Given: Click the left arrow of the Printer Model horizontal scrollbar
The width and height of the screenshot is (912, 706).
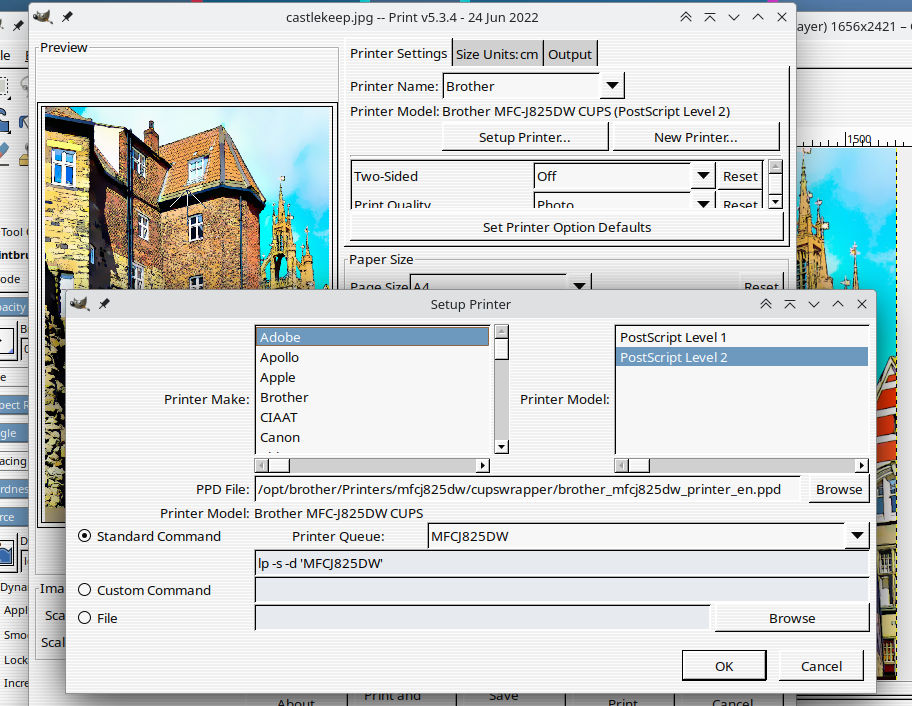Looking at the screenshot, I should click(622, 465).
